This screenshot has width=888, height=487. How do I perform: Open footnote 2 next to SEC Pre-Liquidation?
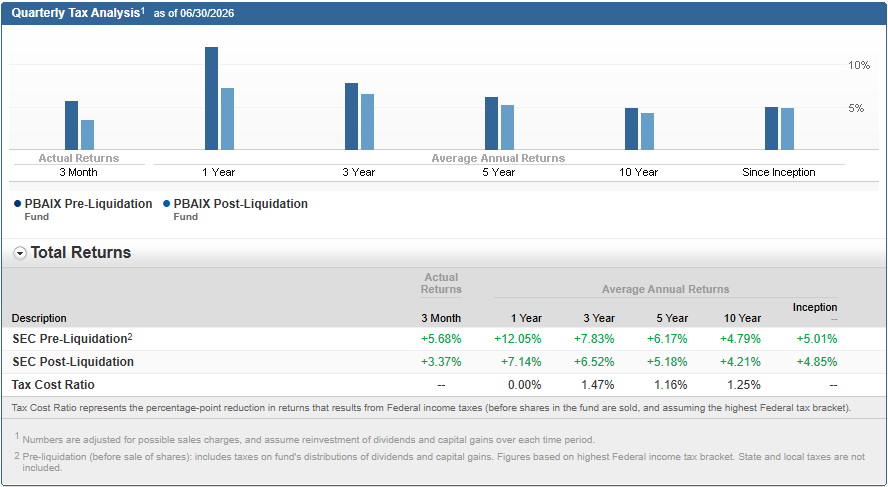(x=130, y=336)
